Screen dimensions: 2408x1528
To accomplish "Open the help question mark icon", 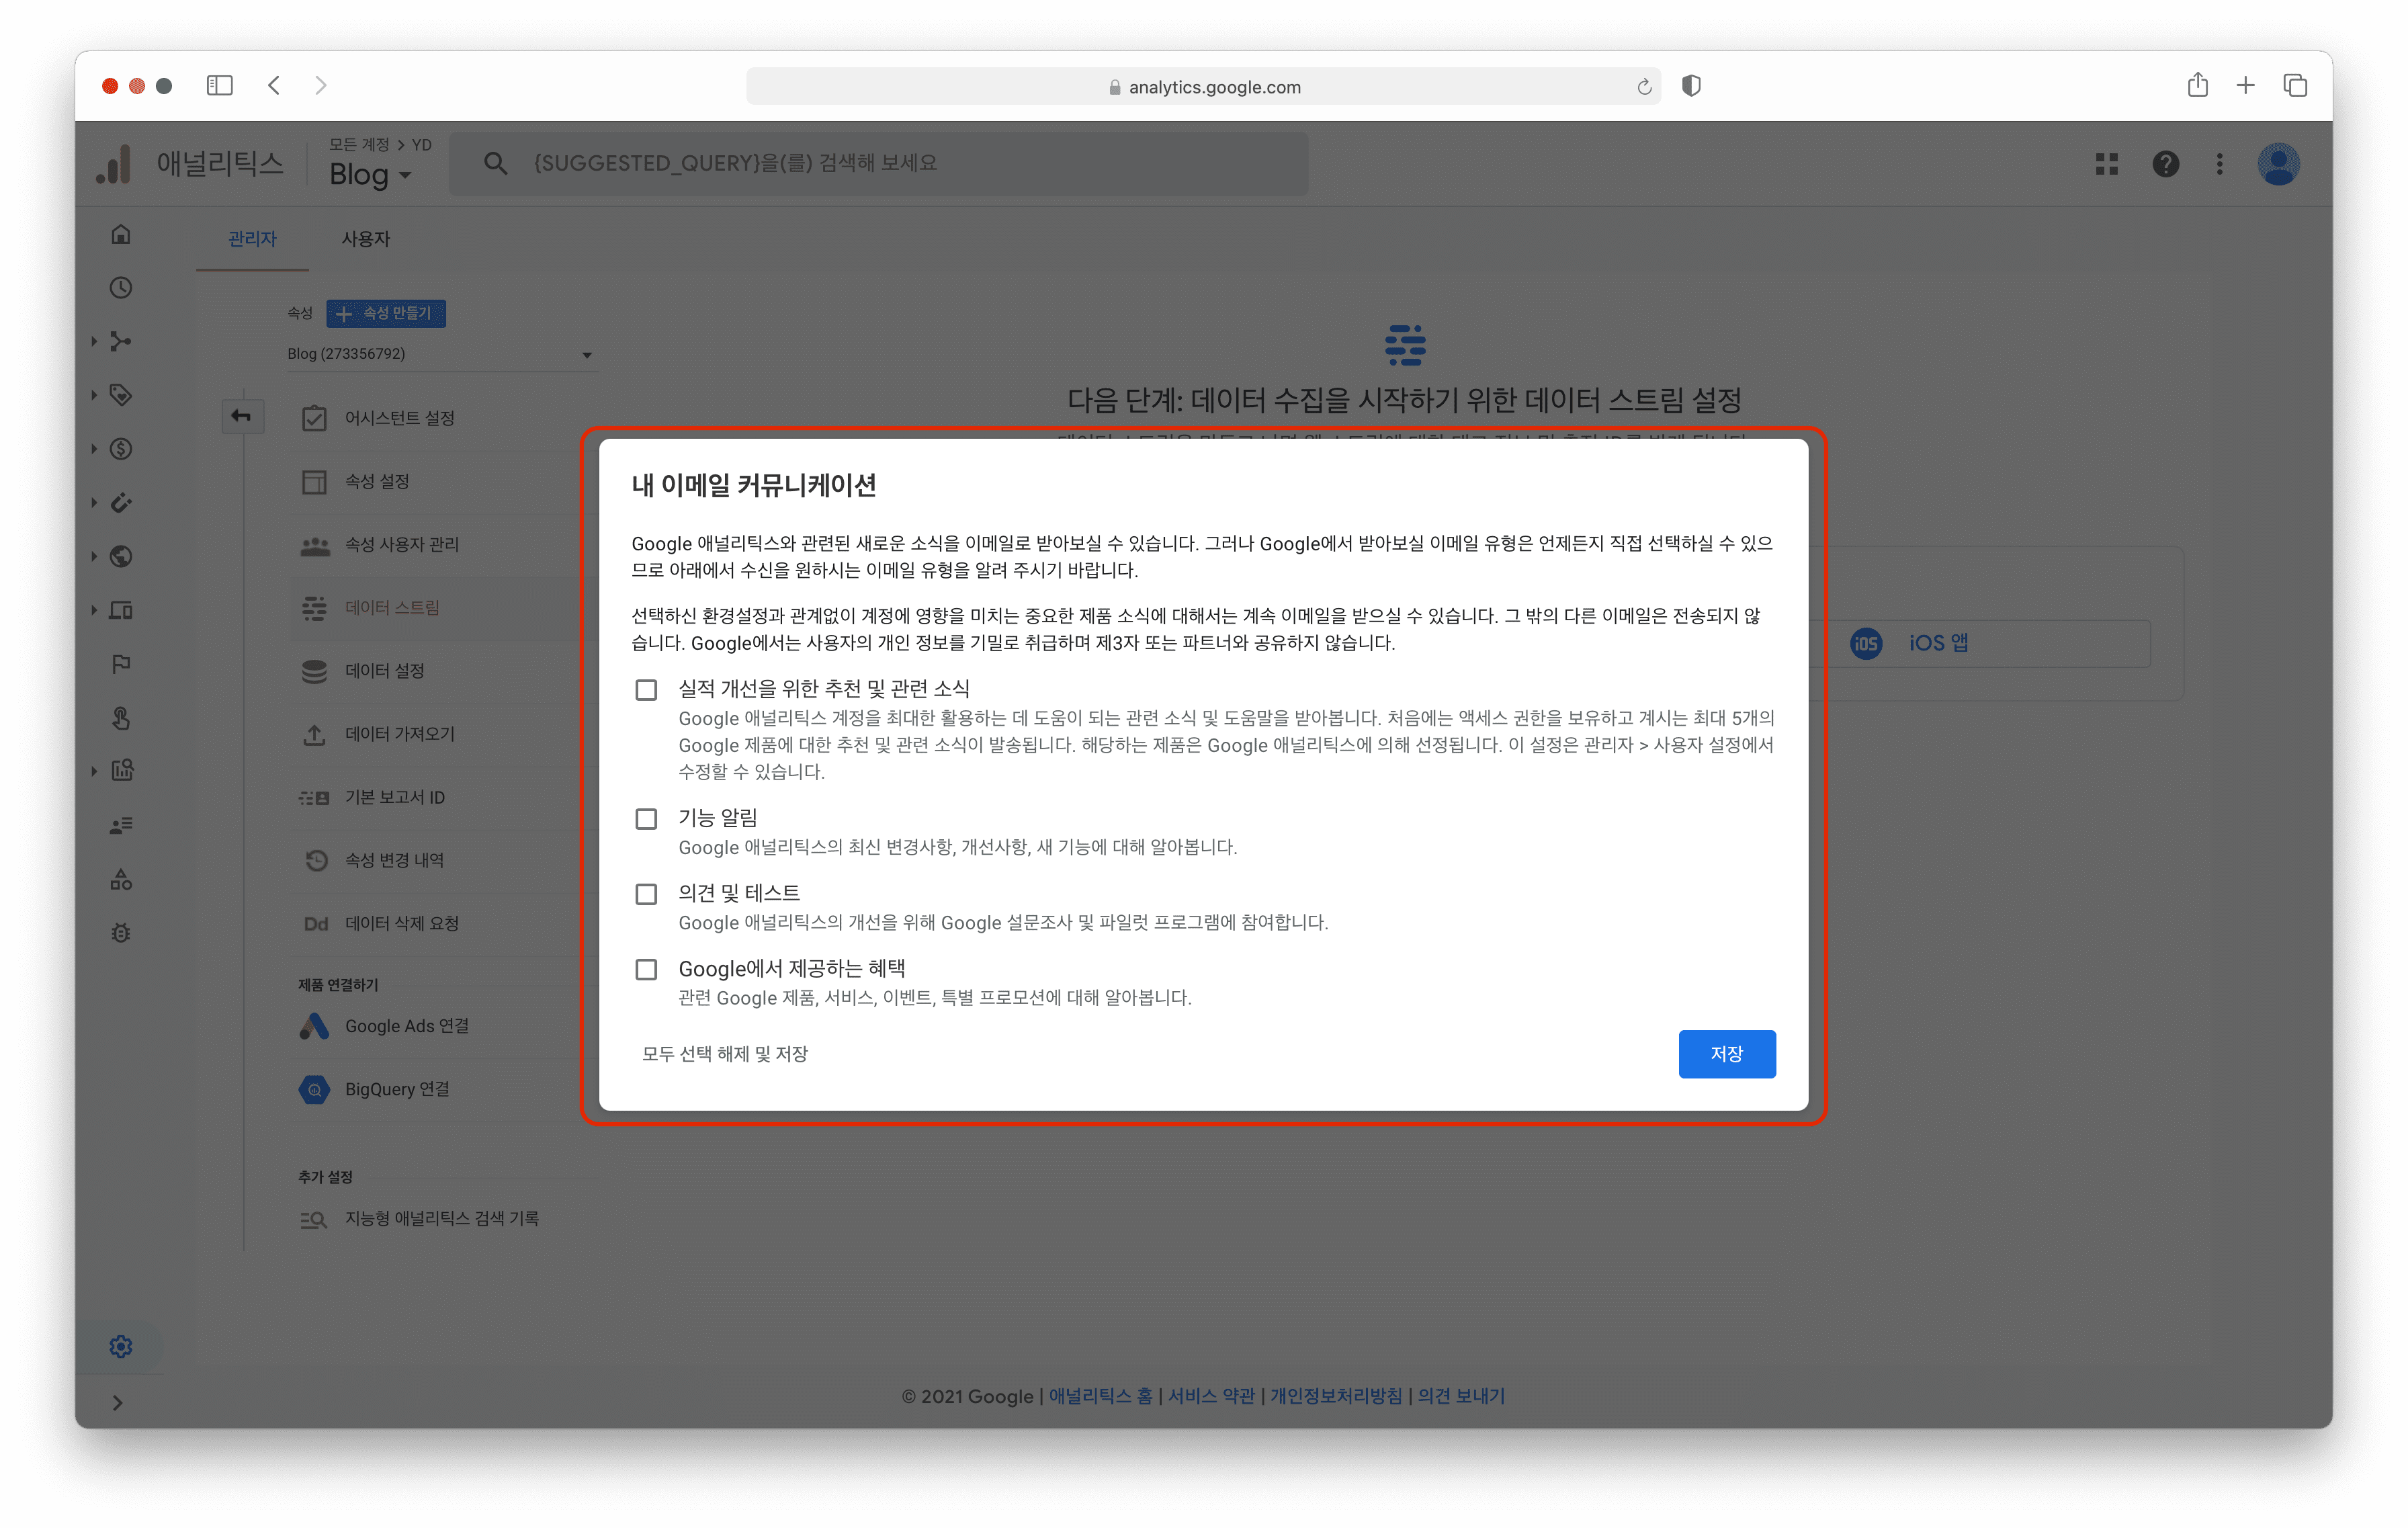I will click(2165, 164).
